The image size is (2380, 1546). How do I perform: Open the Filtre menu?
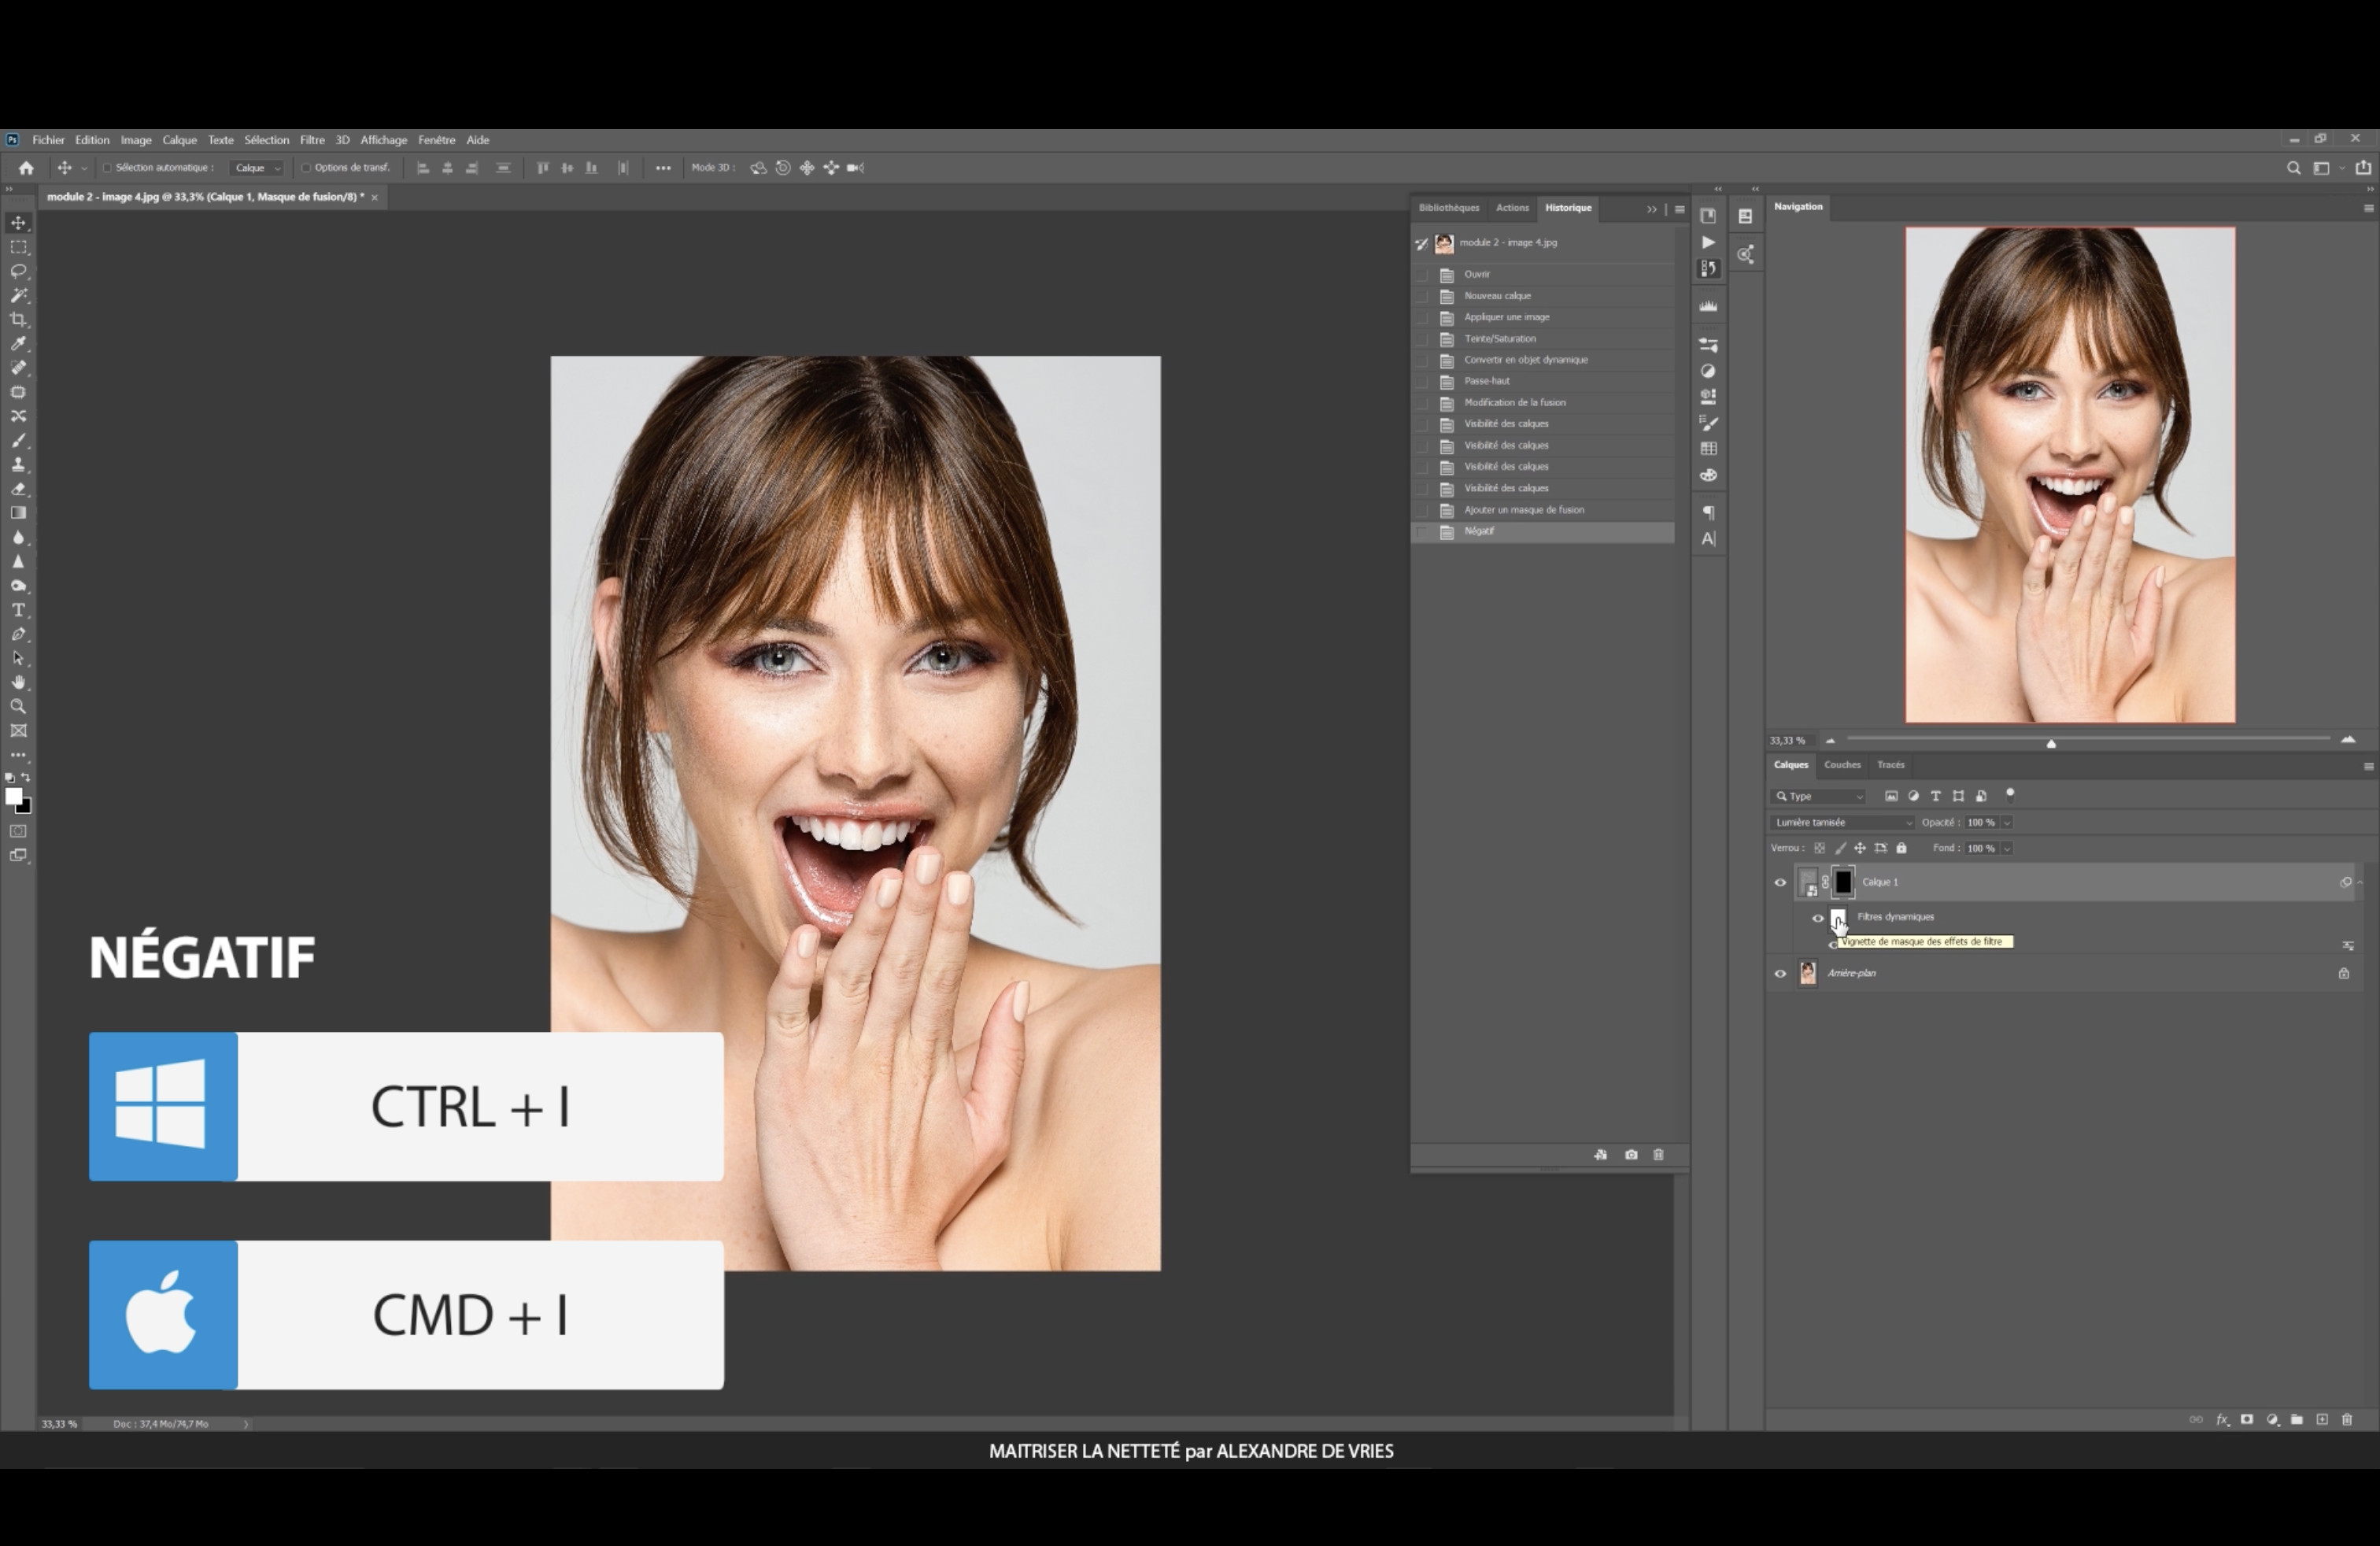point(312,140)
